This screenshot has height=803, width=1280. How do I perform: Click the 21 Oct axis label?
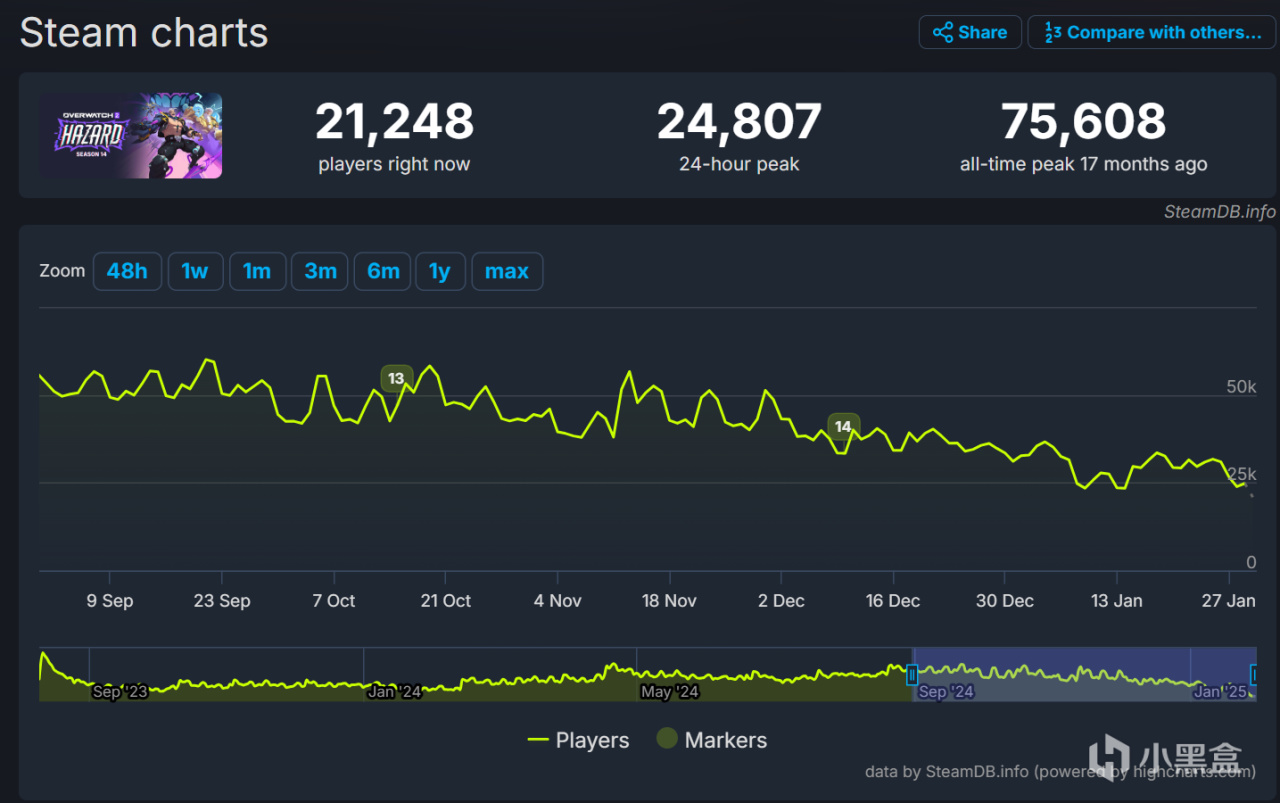coord(446,601)
